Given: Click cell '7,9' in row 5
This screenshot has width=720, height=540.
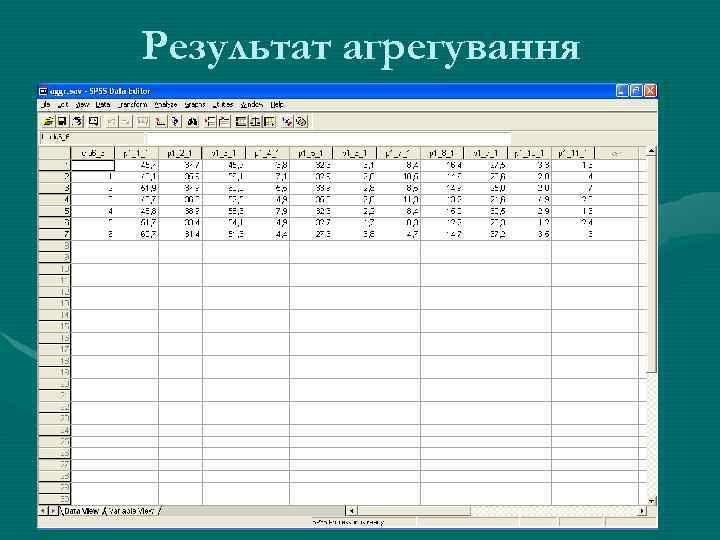Looking at the screenshot, I should [x=267, y=211].
